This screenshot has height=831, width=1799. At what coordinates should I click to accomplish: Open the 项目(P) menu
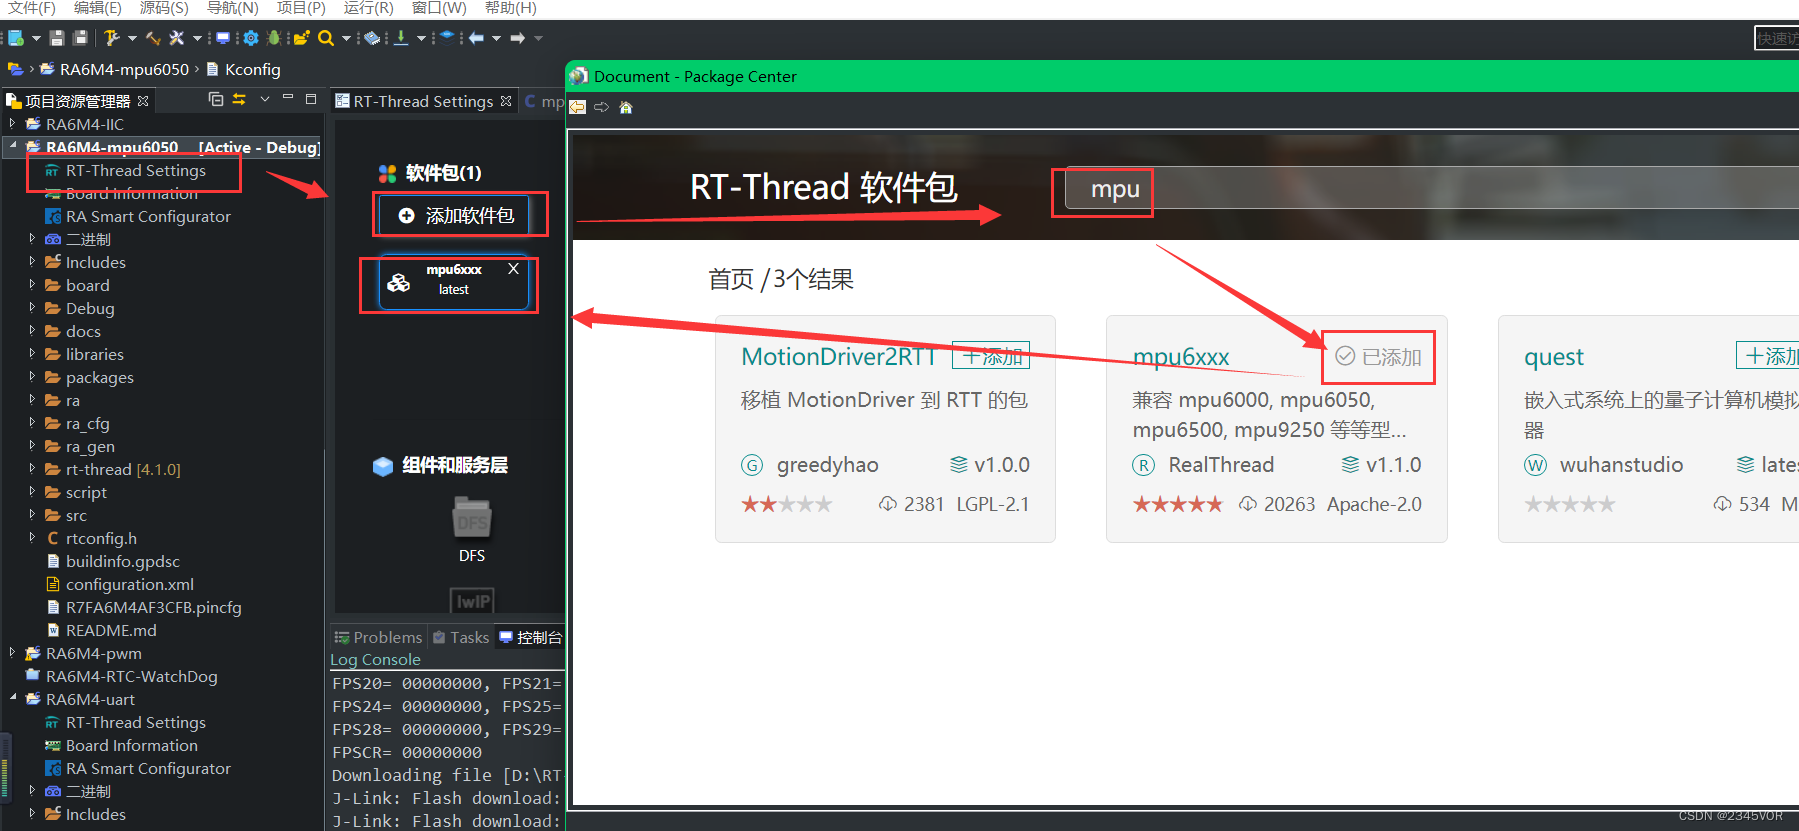(x=301, y=8)
